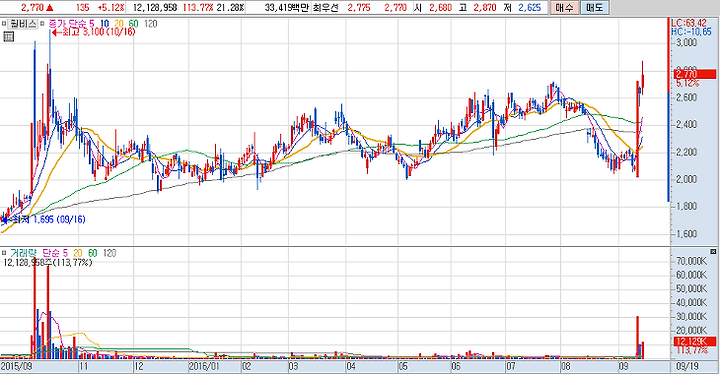Select the 60 average in volume legend
Image resolution: width=720 pixels, height=374 pixels.
pyautogui.click(x=92, y=253)
